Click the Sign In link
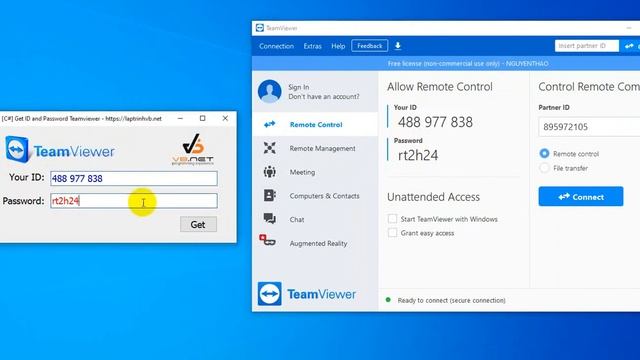640x360 pixels. (x=299, y=87)
